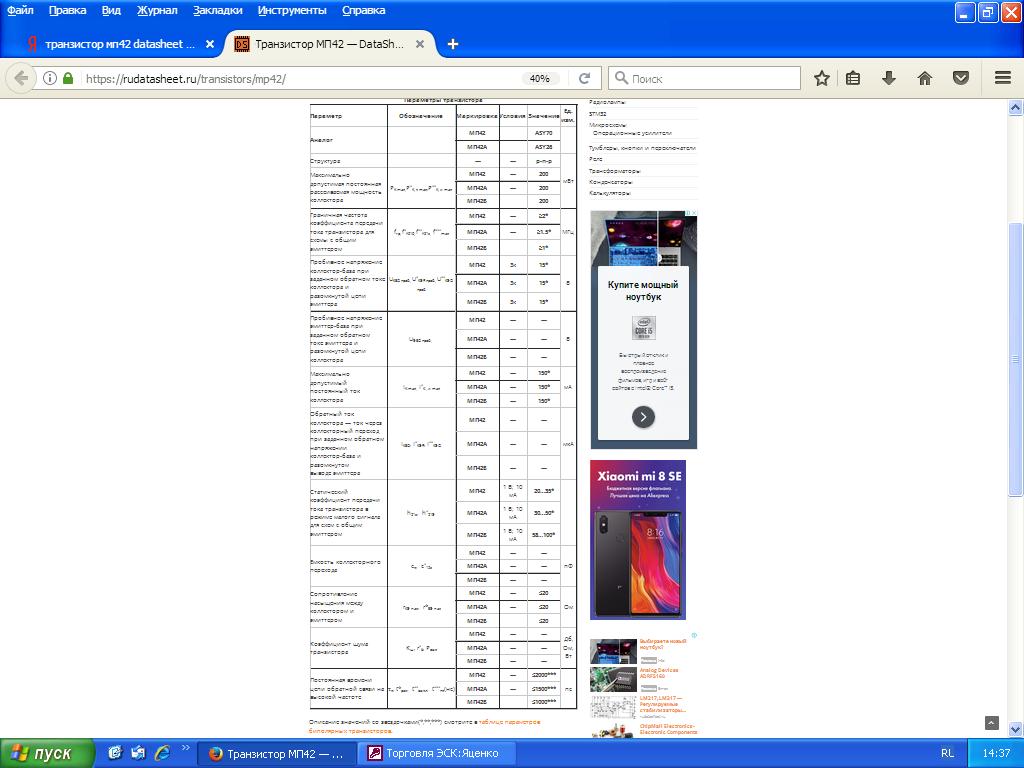The image size is (1024, 768).
Task: Switch to the Yandex search results tab
Action: coord(115,44)
